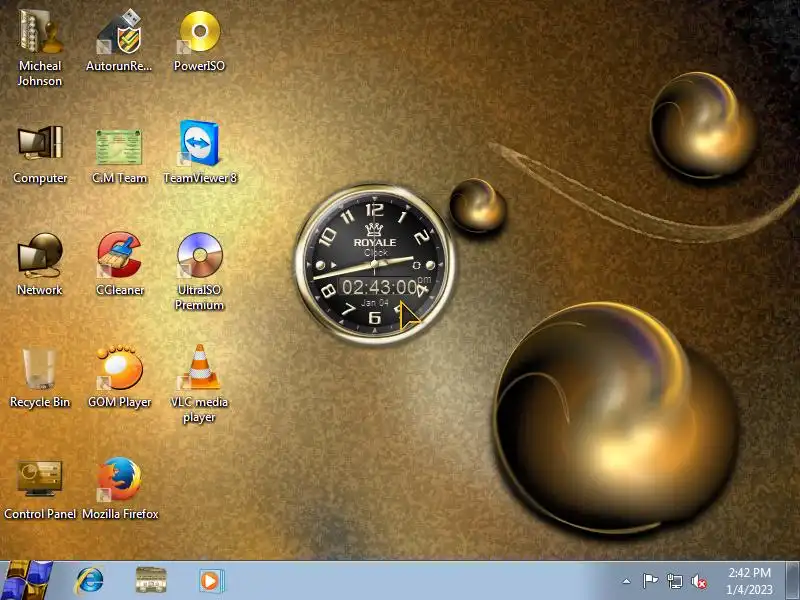Click the Network desktop icon
This screenshot has height=600, width=800.
[x=40, y=264]
